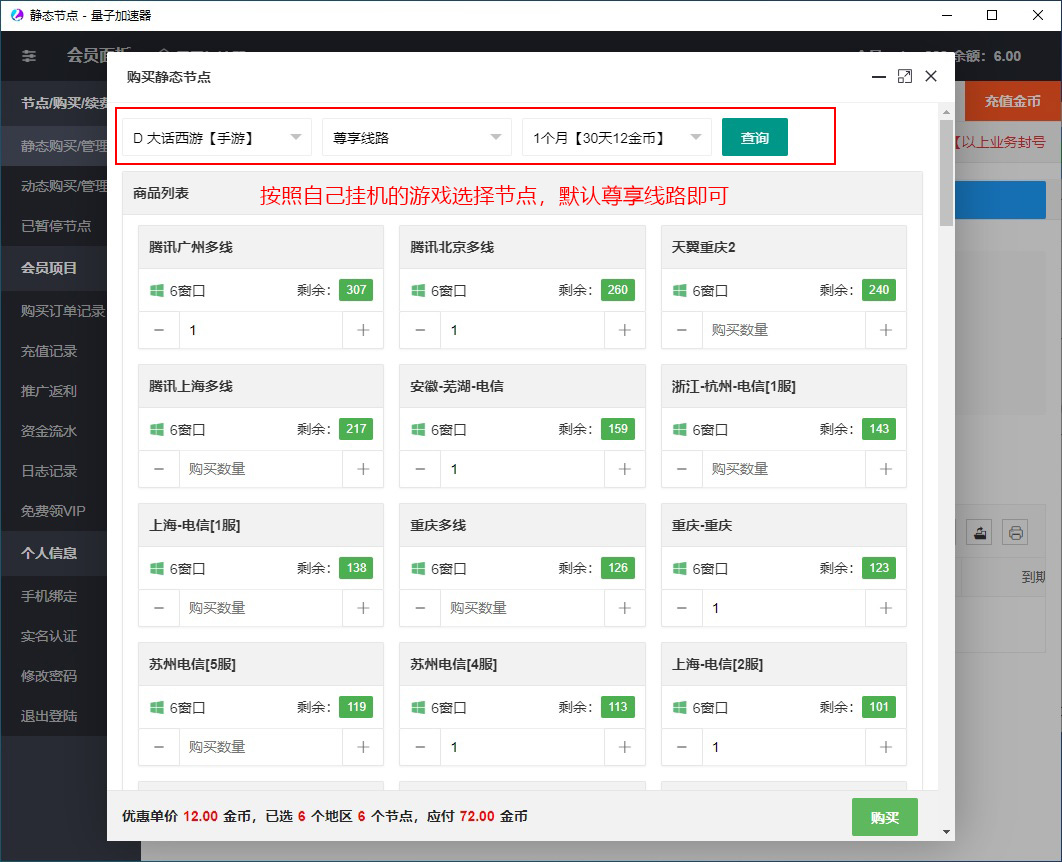
Task: Click the quantity field of 腾讯上海多线
Action: point(261,469)
